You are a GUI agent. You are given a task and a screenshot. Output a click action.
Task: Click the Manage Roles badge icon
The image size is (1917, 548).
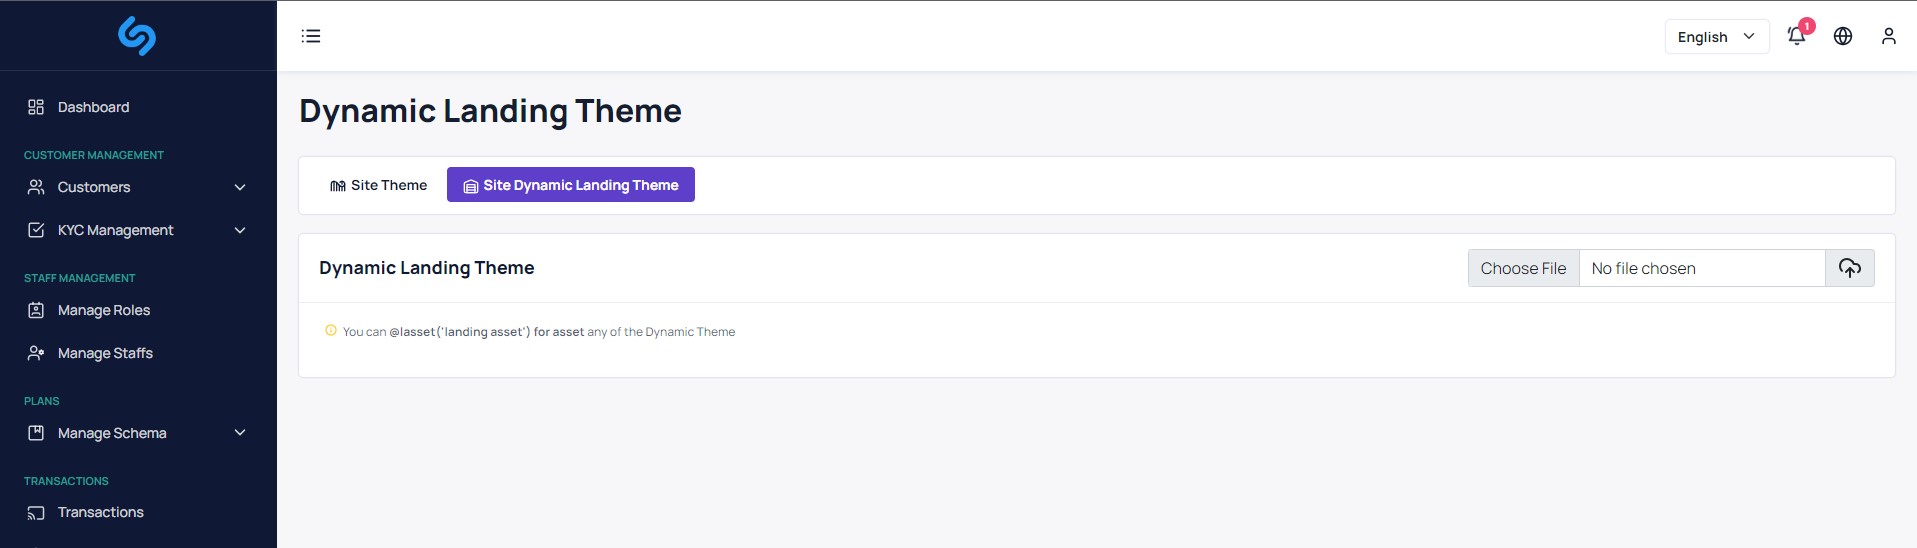pos(36,310)
